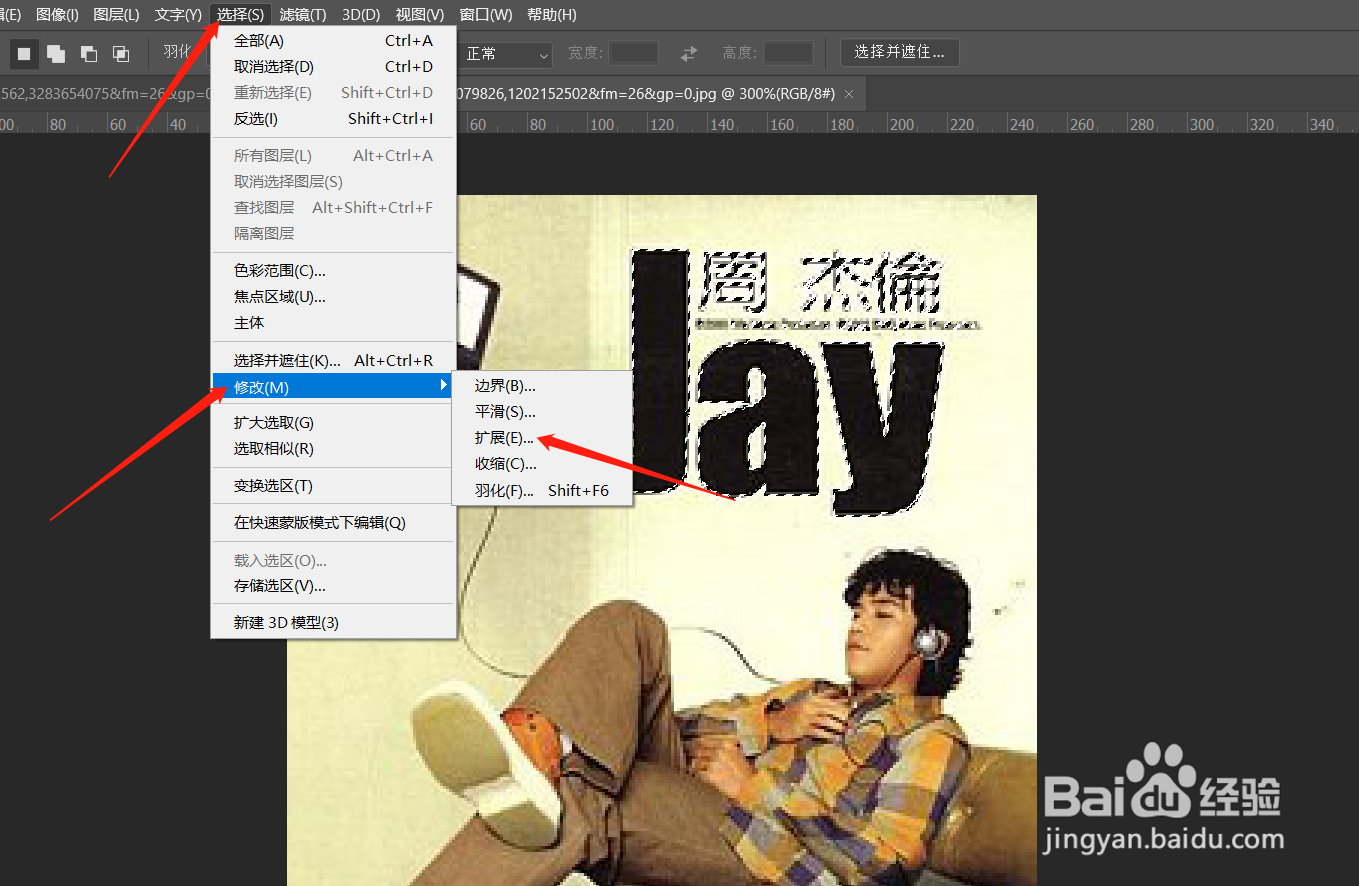Choose 选择并遮住(K)... menu entry
The image size is (1359, 886).
click(x=334, y=361)
